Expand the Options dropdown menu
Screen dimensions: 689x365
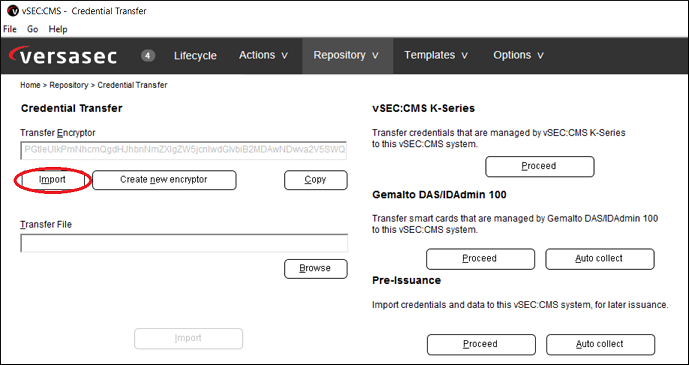pyautogui.click(x=519, y=55)
